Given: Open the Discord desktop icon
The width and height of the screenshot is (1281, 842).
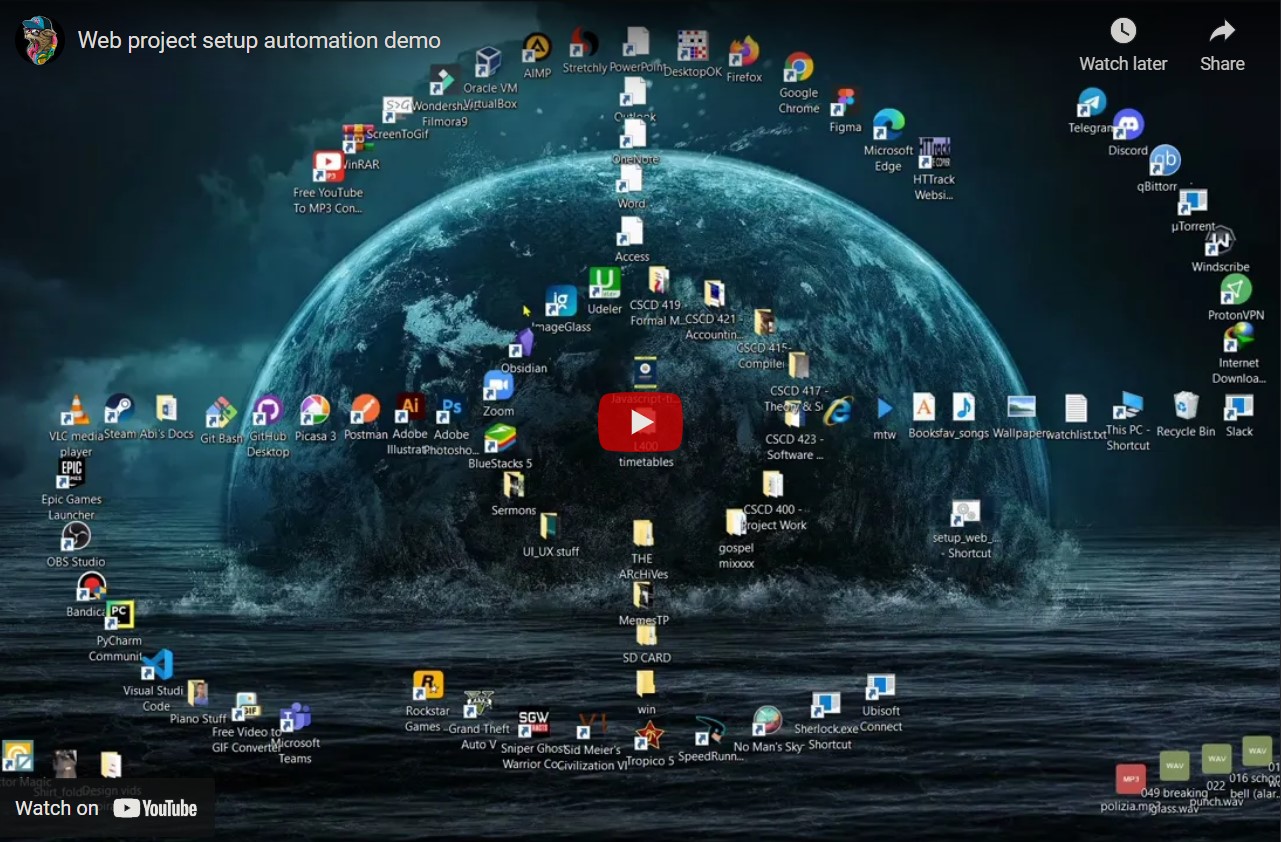Looking at the screenshot, I should click(1128, 125).
